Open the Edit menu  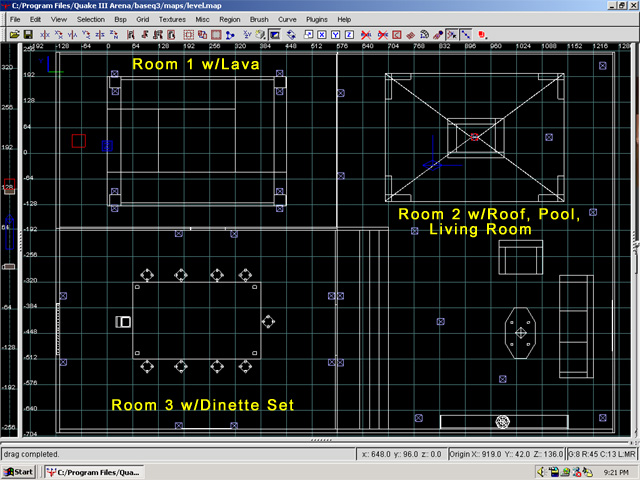coord(35,19)
